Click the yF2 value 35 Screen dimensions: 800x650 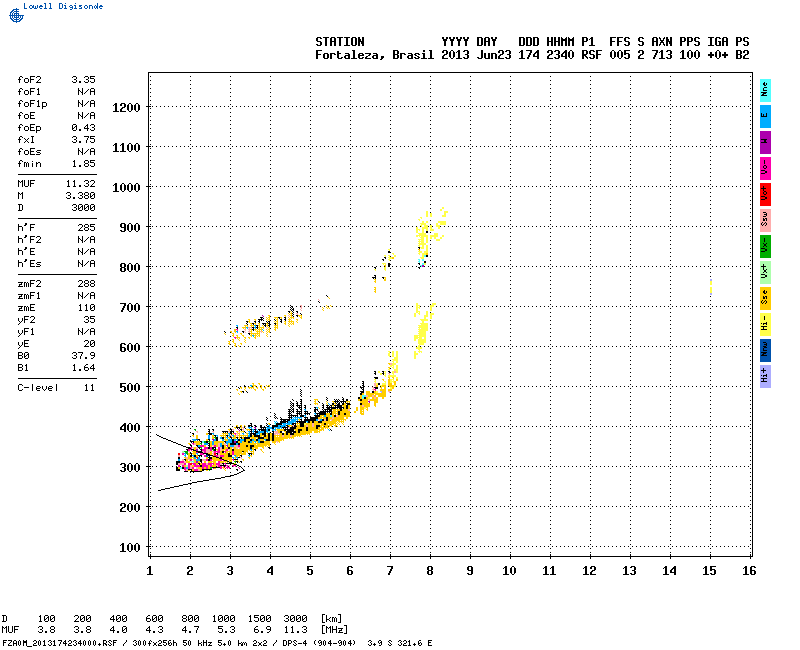pyautogui.click(x=89, y=320)
